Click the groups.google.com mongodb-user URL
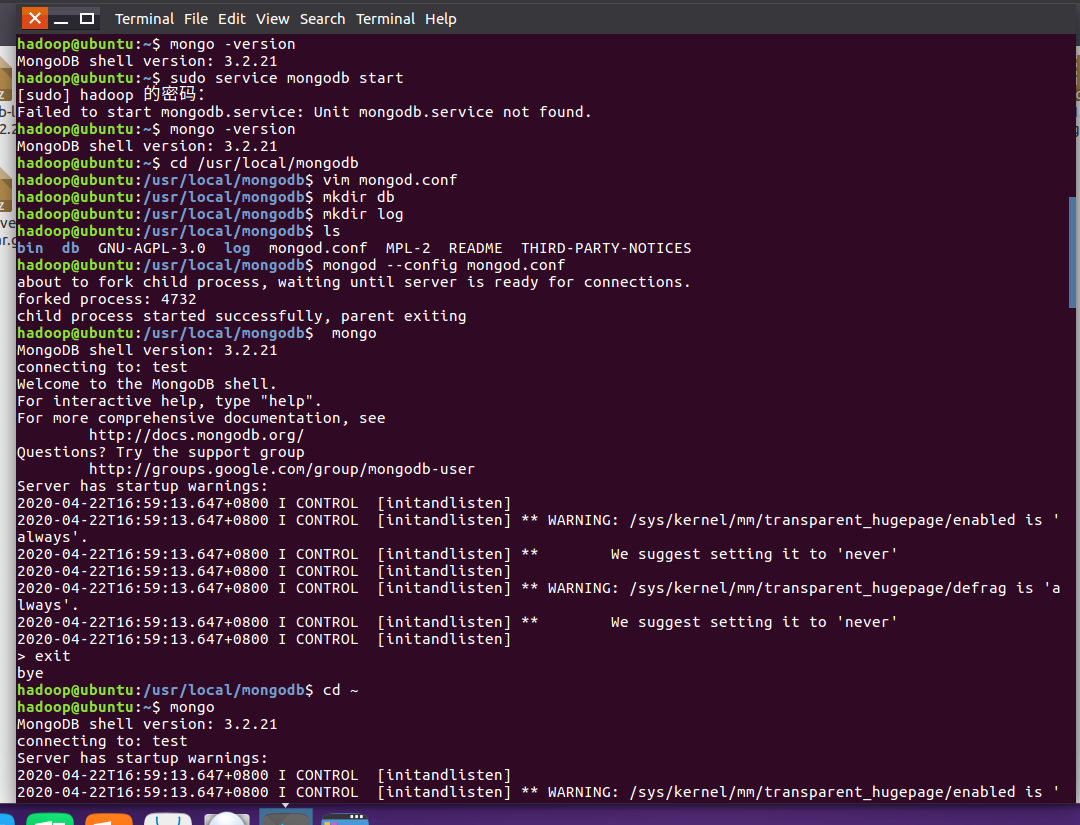 click(x=282, y=469)
